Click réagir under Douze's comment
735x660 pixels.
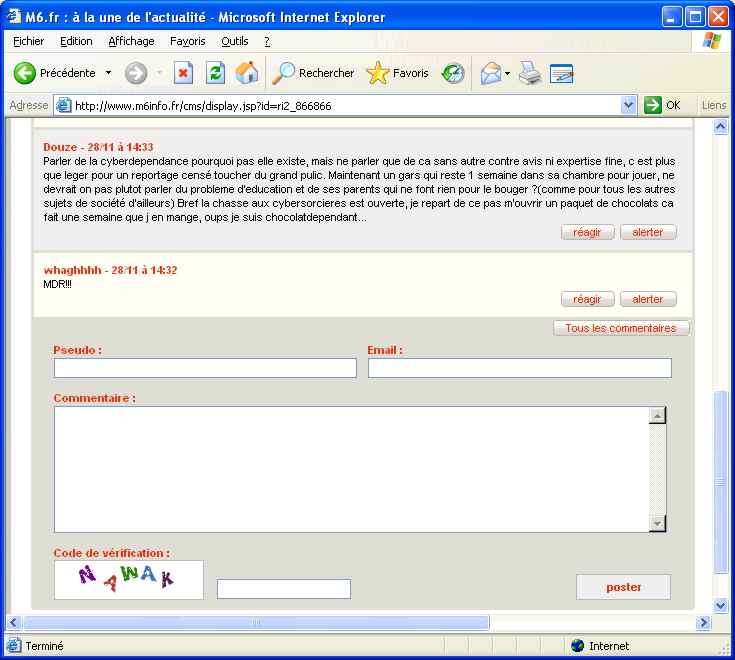click(587, 232)
